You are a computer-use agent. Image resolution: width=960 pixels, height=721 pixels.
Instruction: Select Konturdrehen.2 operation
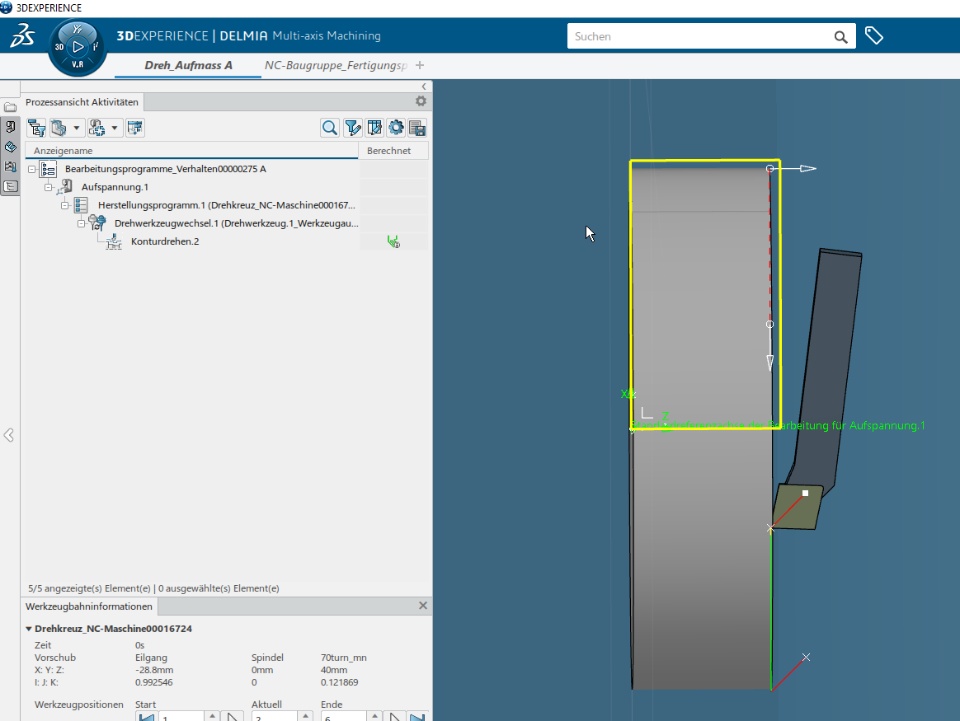(x=165, y=242)
